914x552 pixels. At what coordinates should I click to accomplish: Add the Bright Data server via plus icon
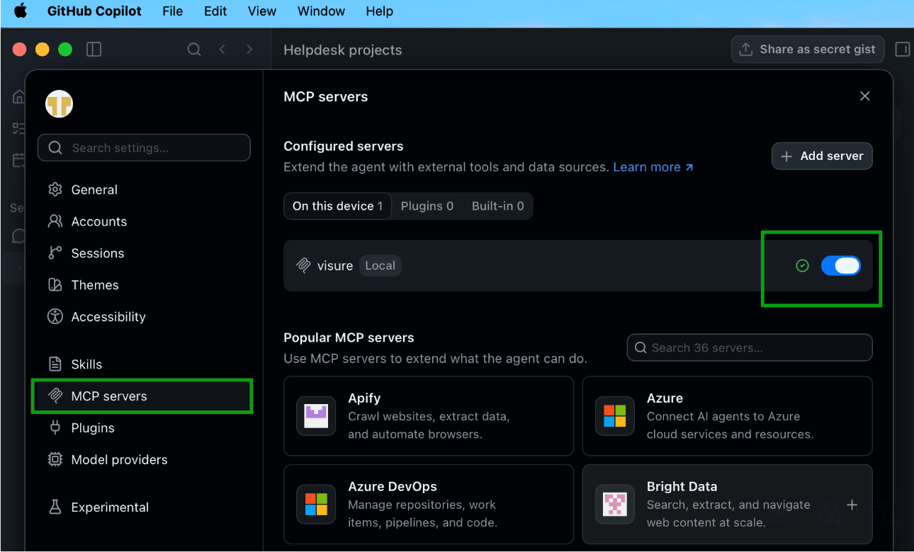tap(852, 505)
